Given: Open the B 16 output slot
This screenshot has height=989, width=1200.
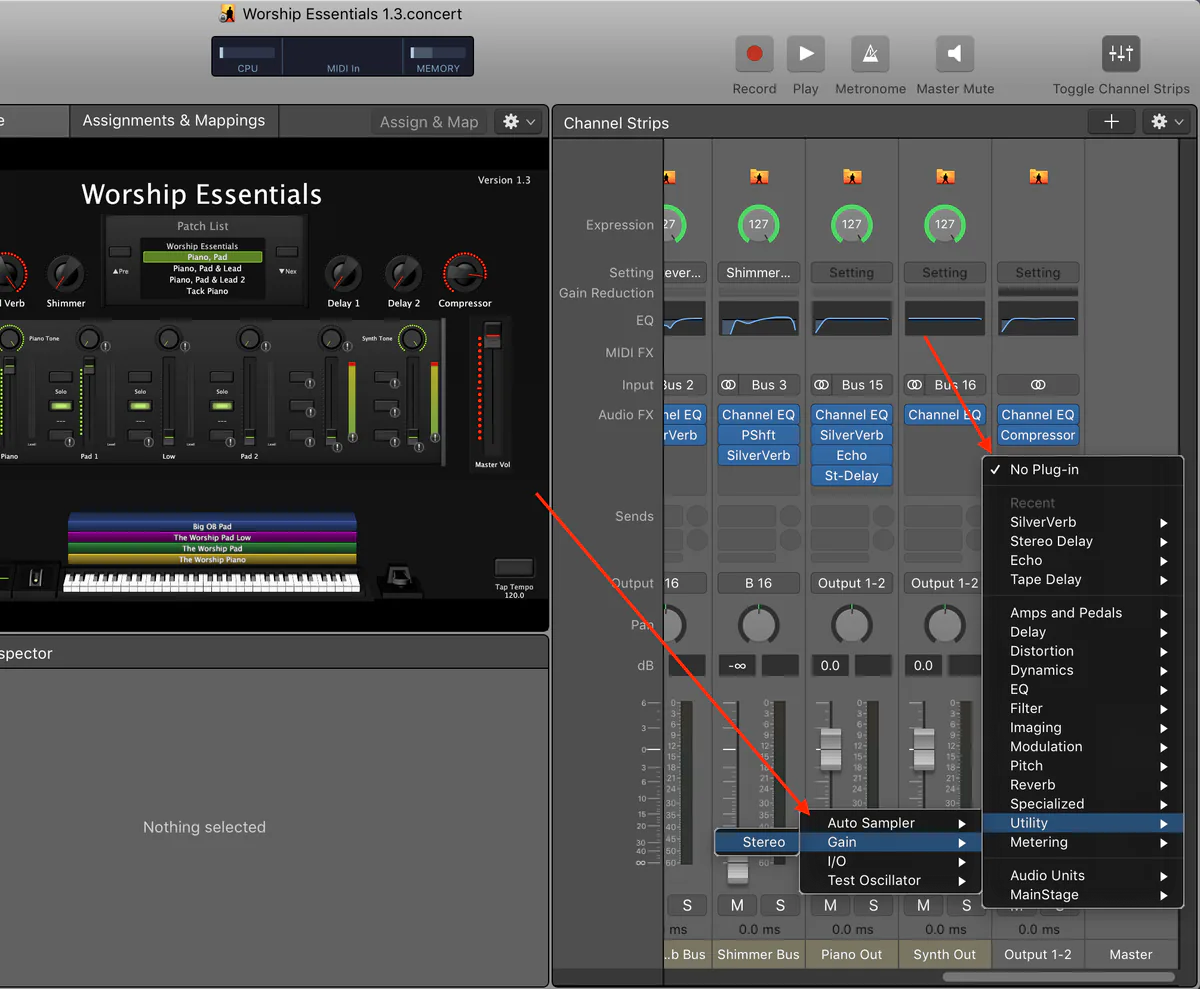Looking at the screenshot, I should pyautogui.click(x=758, y=583).
